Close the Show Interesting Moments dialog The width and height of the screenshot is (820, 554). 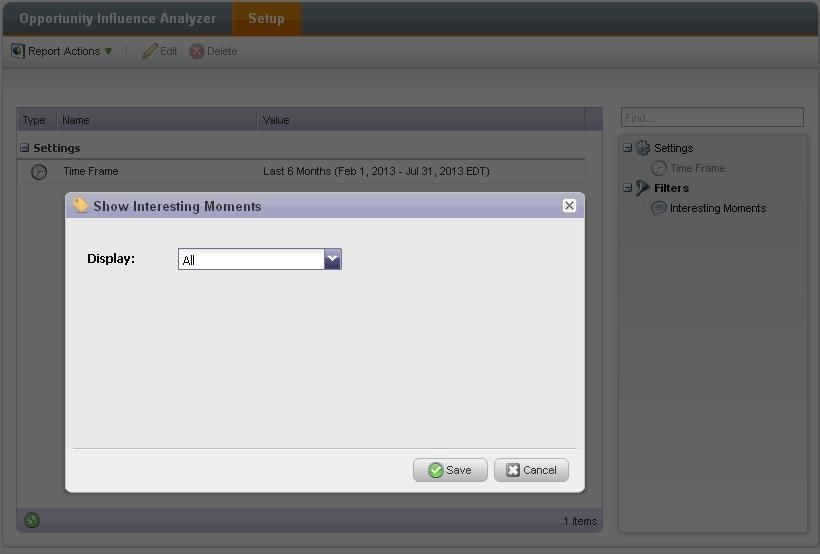[x=570, y=206]
